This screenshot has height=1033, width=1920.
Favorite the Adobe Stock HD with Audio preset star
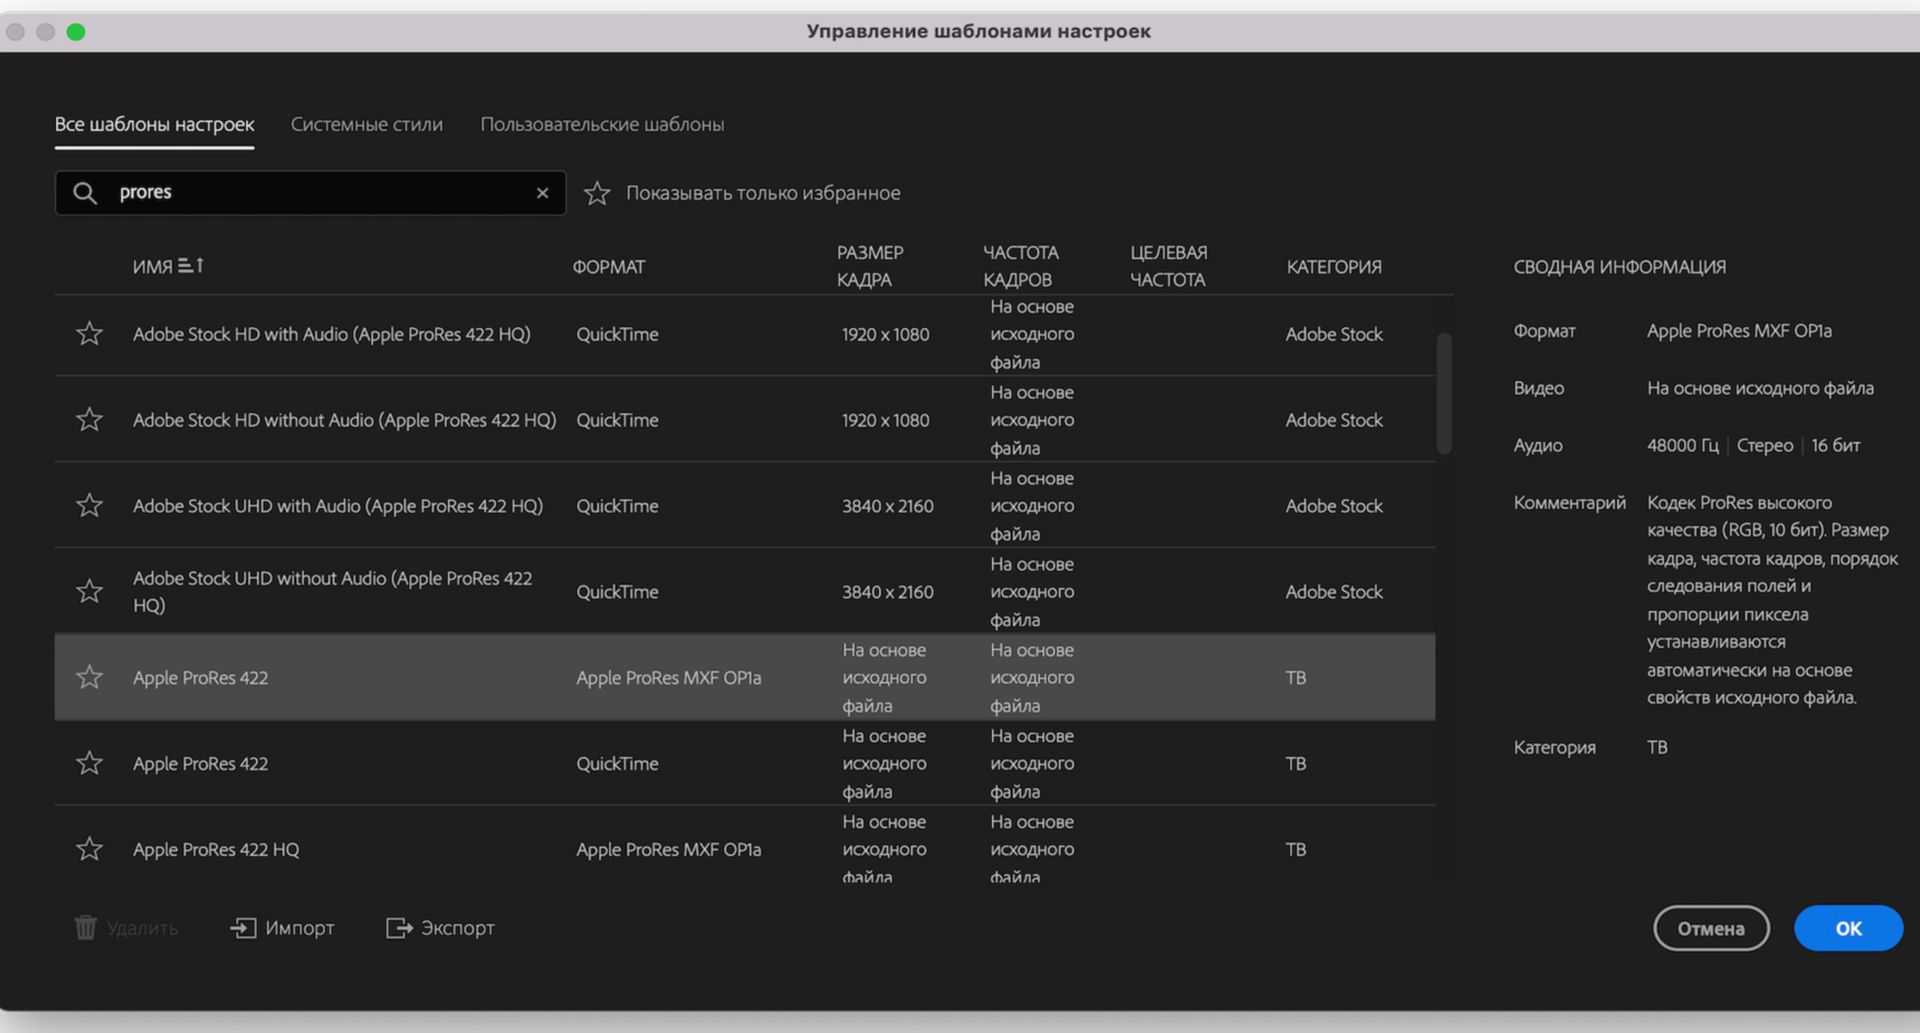coord(90,333)
